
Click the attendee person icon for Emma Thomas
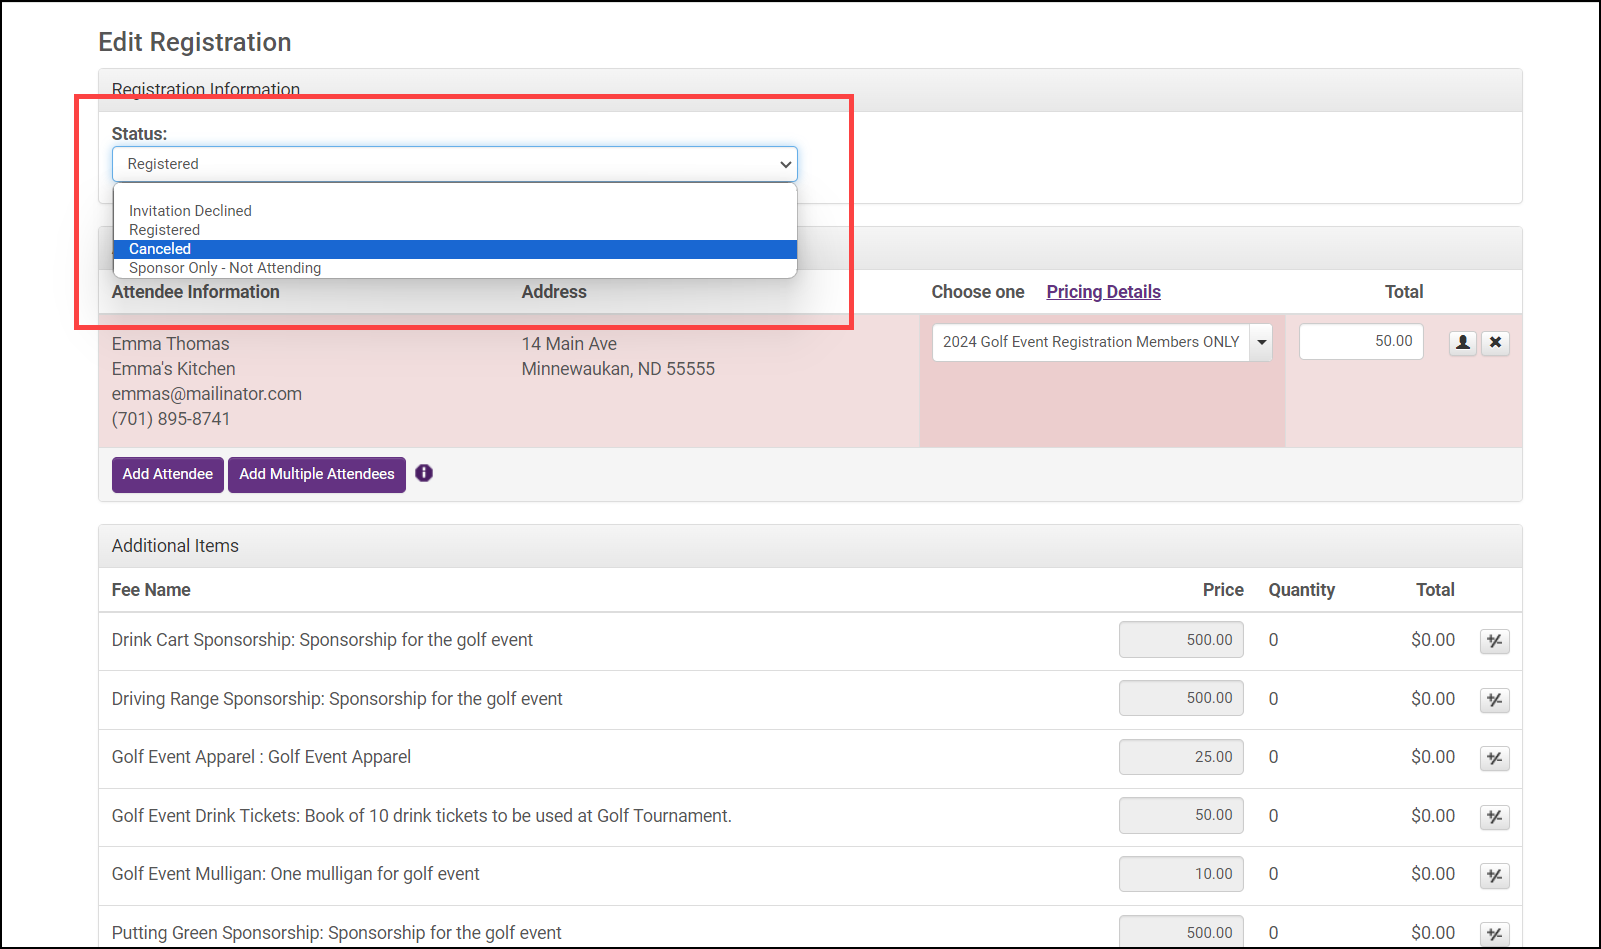[1463, 343]
